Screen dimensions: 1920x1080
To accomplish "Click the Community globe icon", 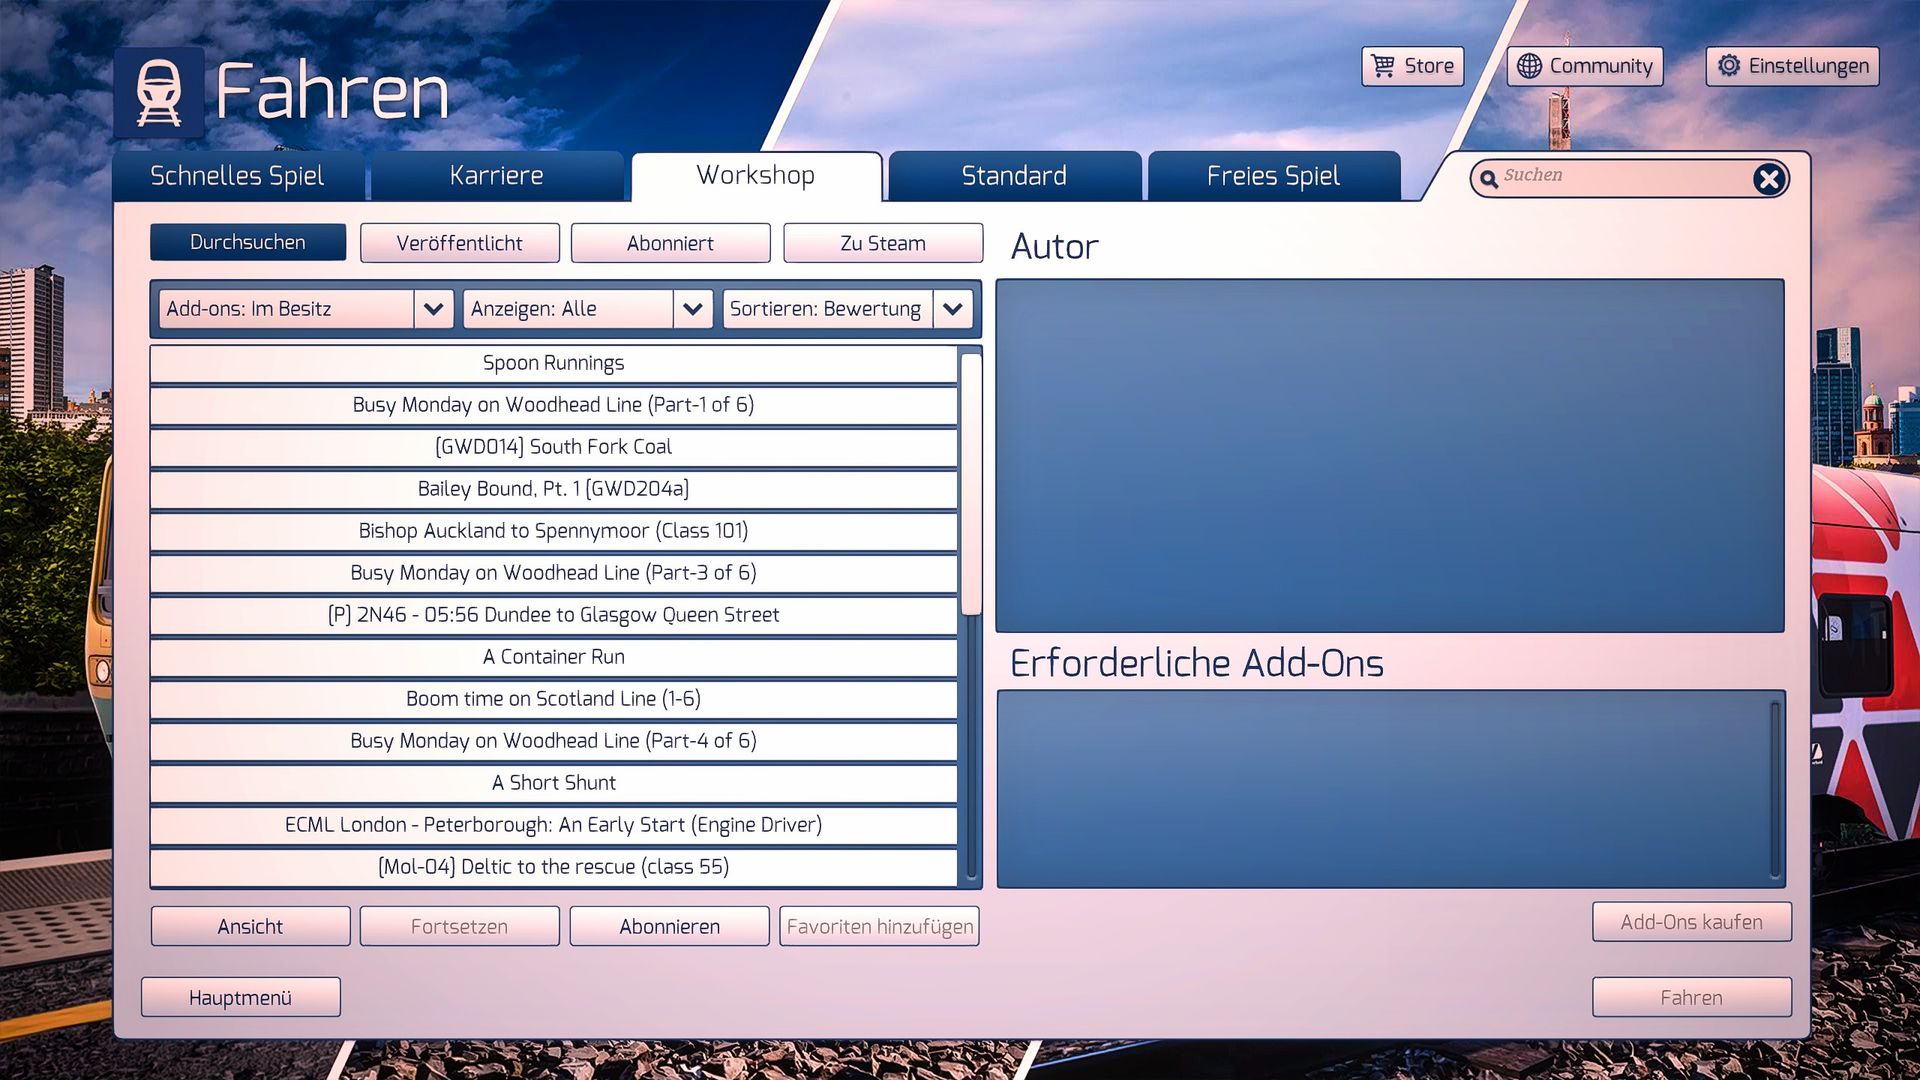I will coord(1529,66).
